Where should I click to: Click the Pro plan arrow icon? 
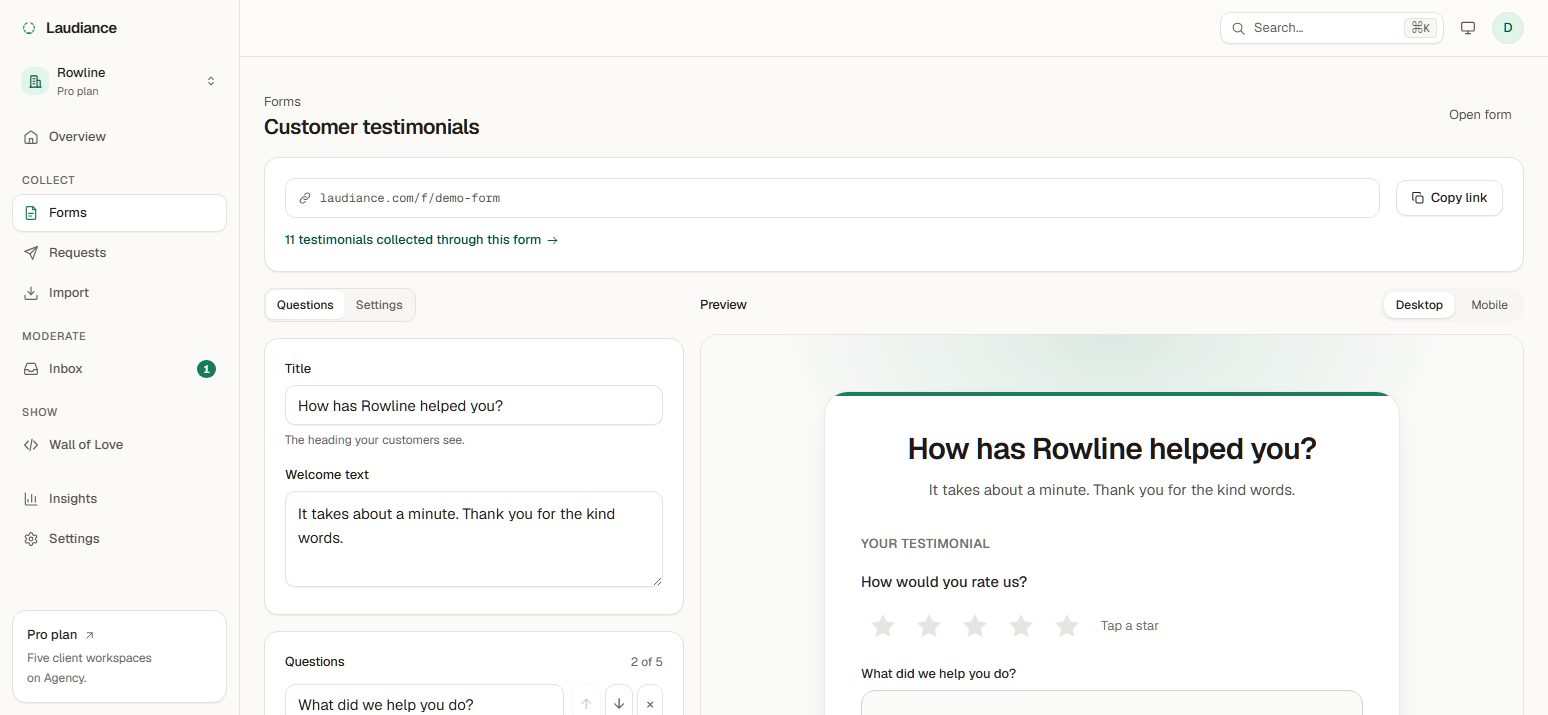pos(90,635)
